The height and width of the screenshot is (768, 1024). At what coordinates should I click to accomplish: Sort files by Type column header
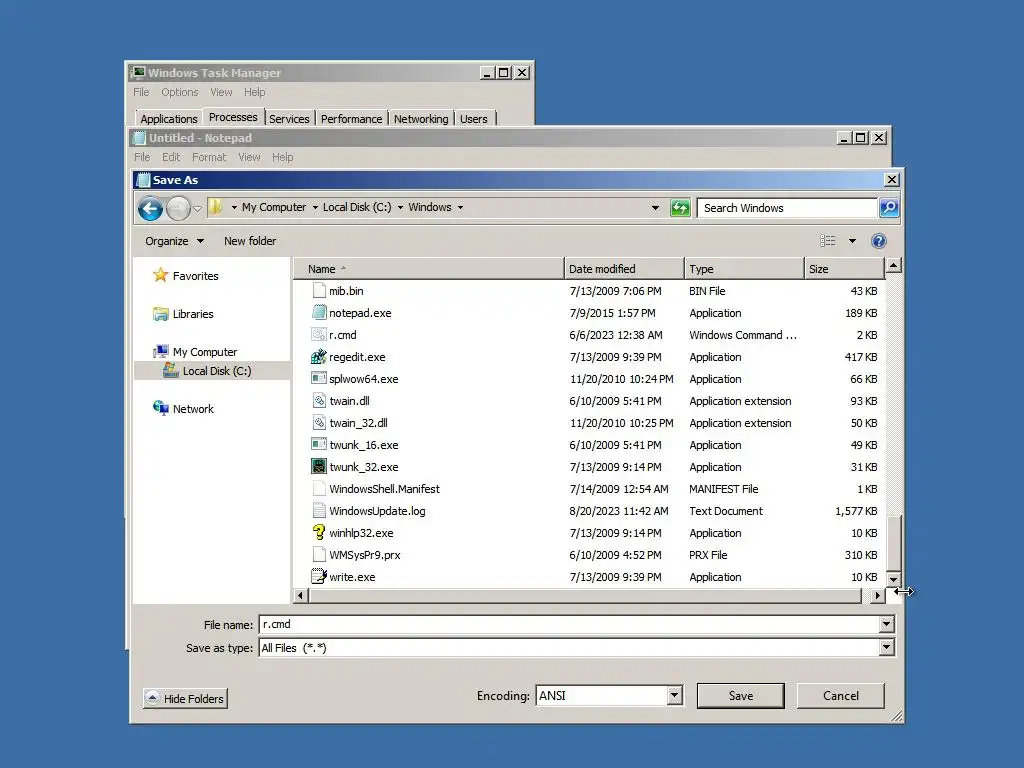pyautogui.click(x=744, y=268)
